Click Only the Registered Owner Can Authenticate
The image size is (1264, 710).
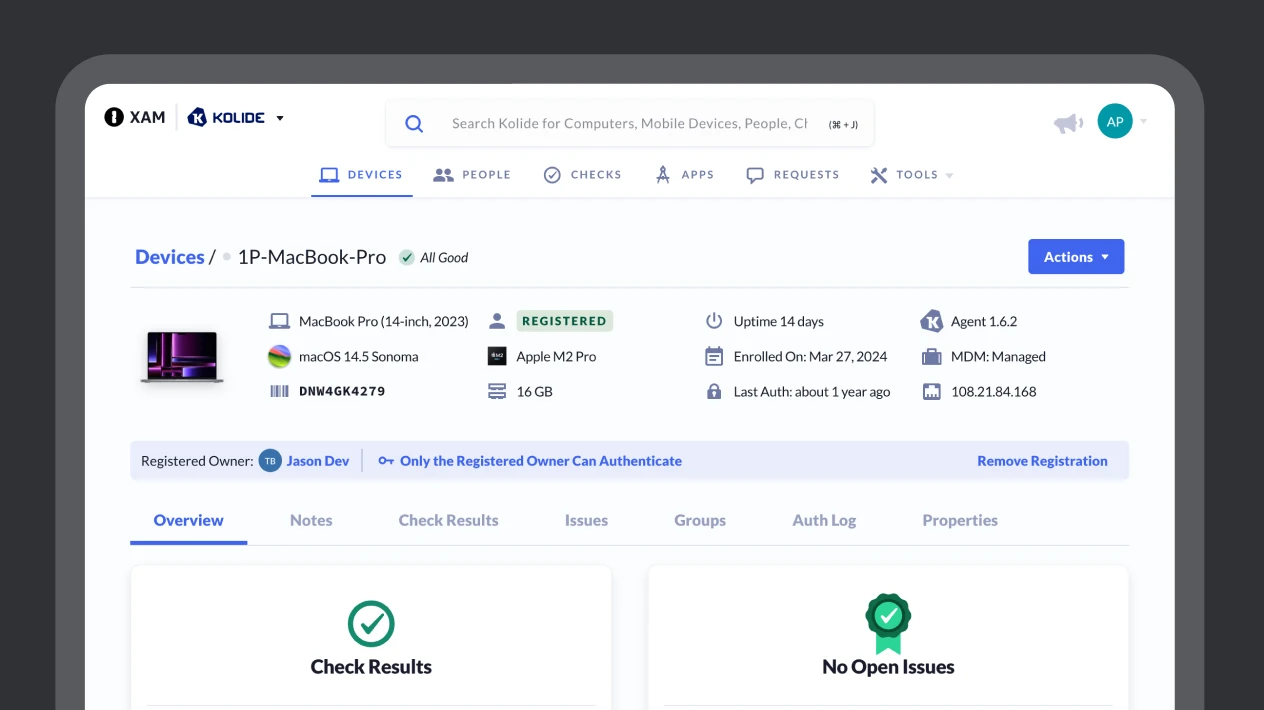[x=541, y=461]
